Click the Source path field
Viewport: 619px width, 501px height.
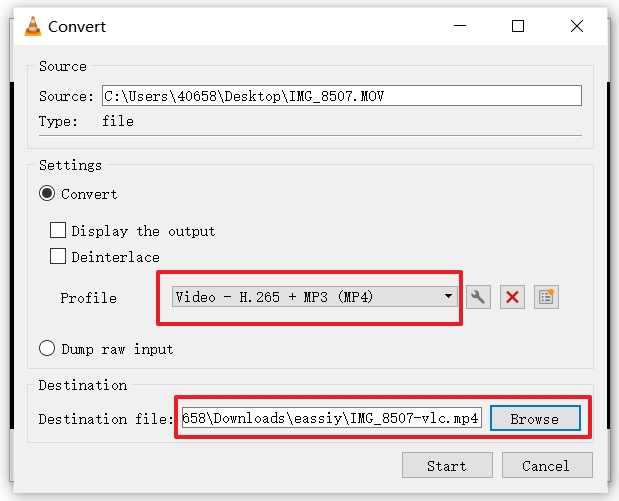[341, 96]
